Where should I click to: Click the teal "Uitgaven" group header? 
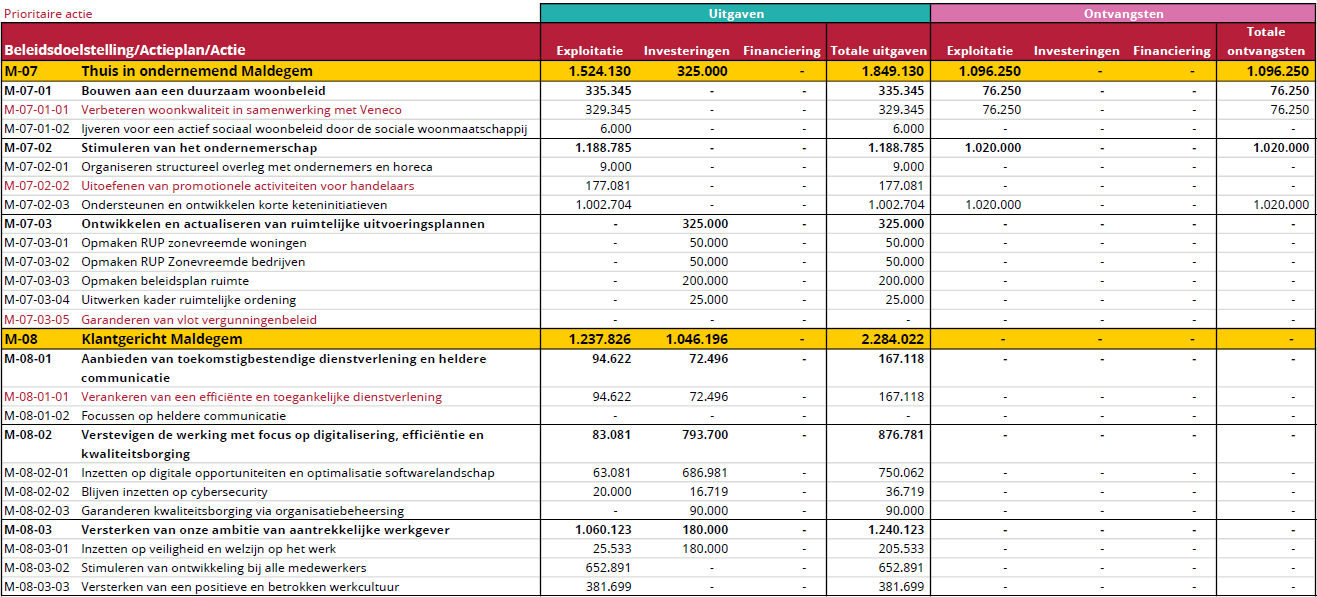[735, 14]
